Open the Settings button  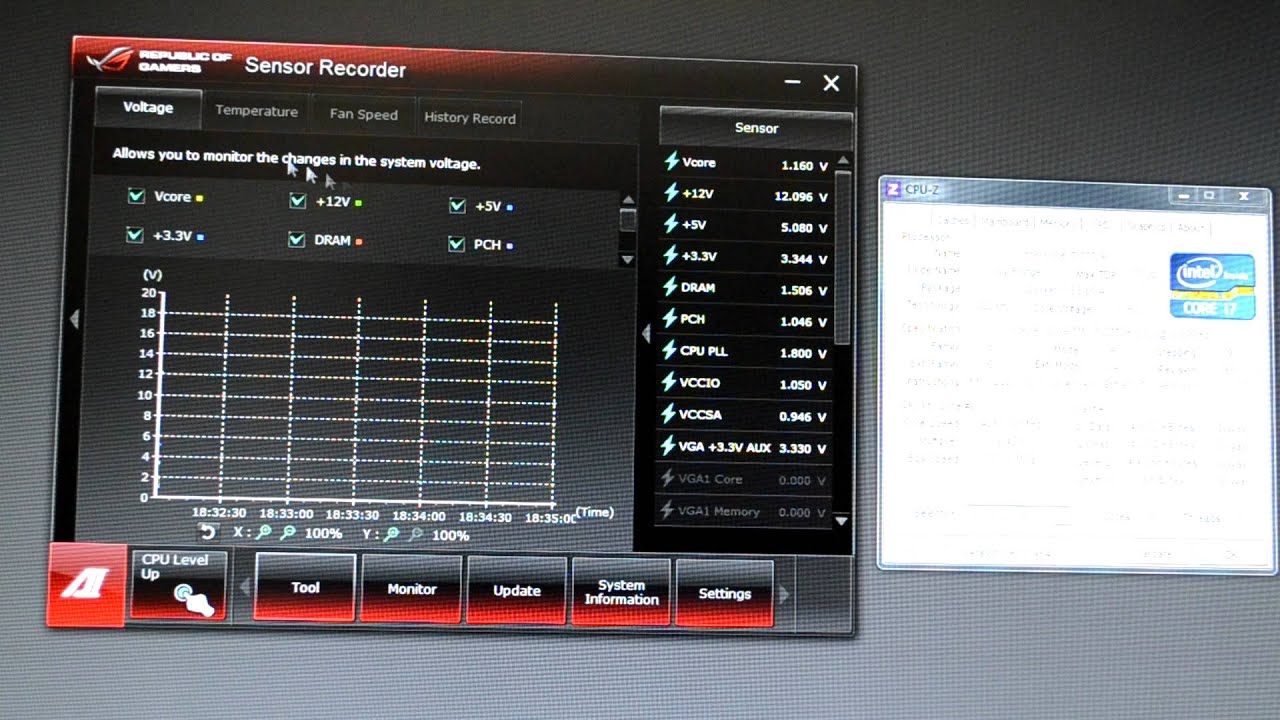tap(725, 593)
